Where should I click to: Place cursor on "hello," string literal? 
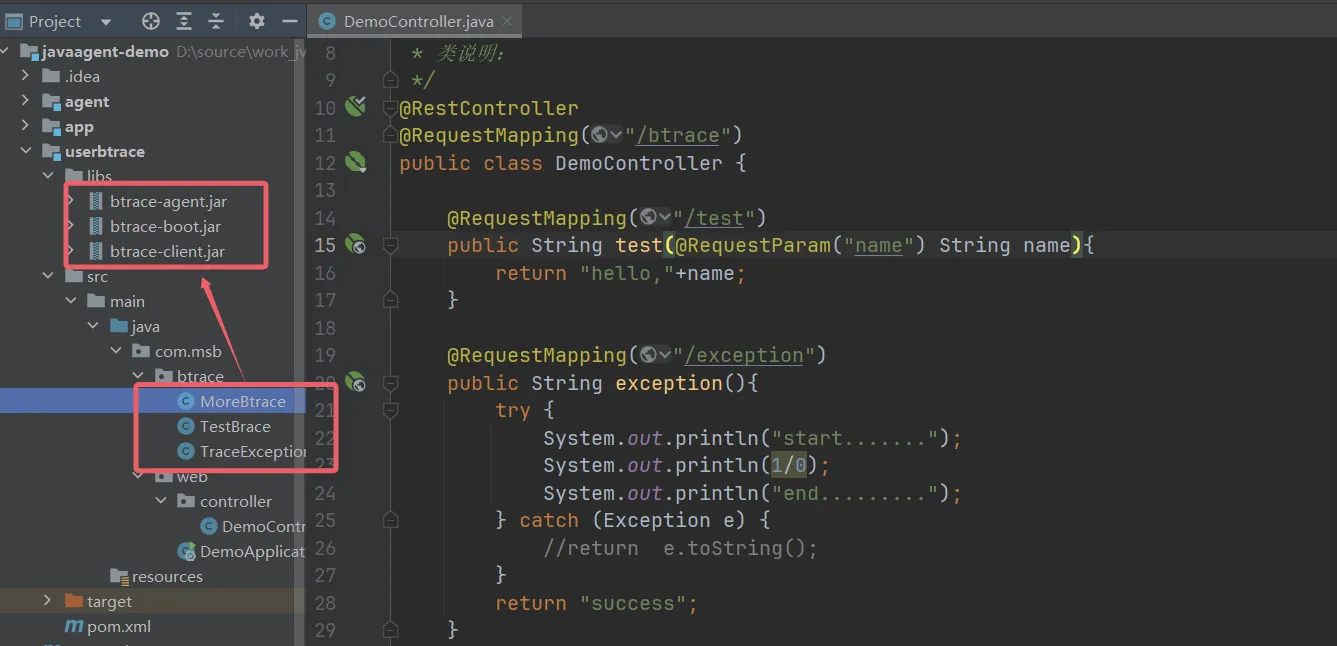[627, 273]
